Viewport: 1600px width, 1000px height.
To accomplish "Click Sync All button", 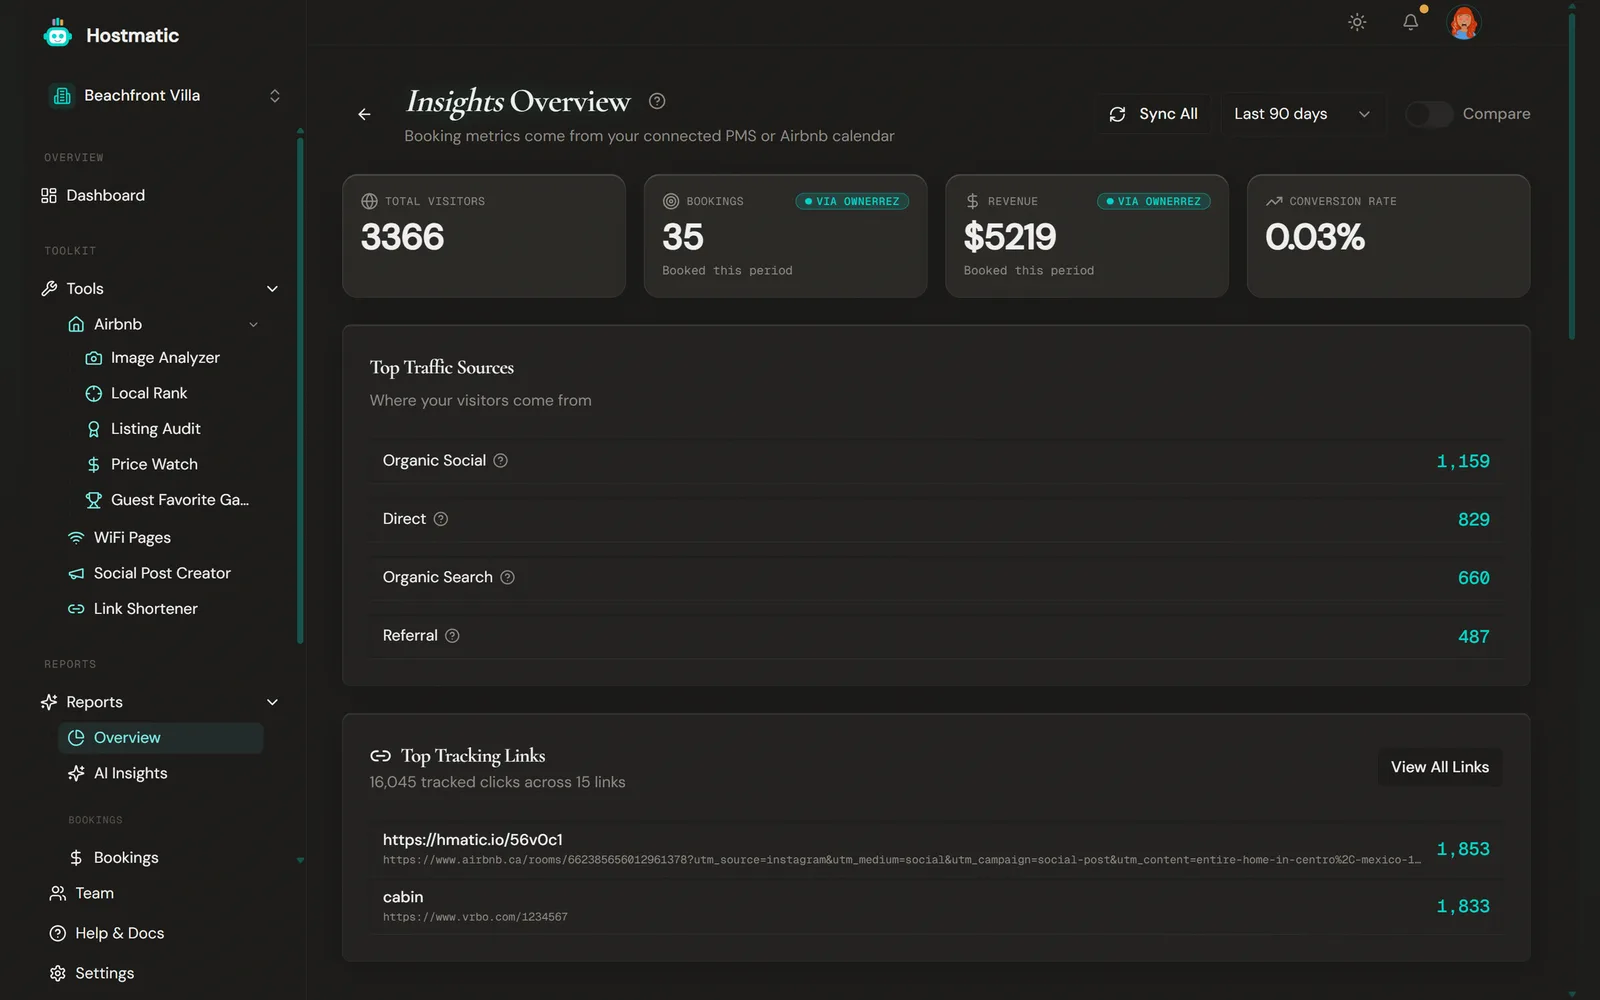I will pos(1153,114).
